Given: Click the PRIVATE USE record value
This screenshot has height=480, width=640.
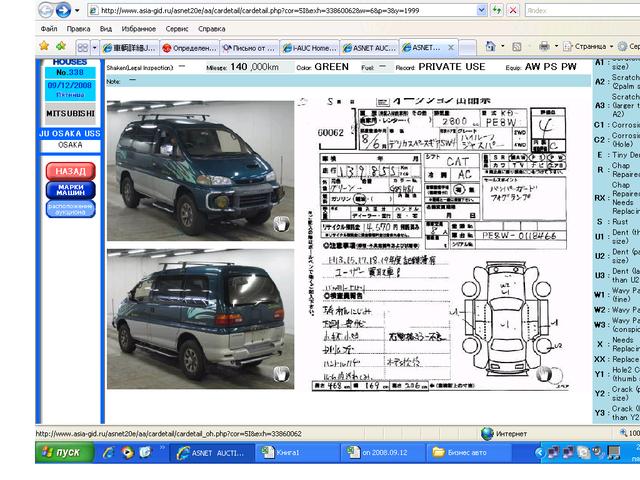Looking at the screenshot, I should (452, 67).
